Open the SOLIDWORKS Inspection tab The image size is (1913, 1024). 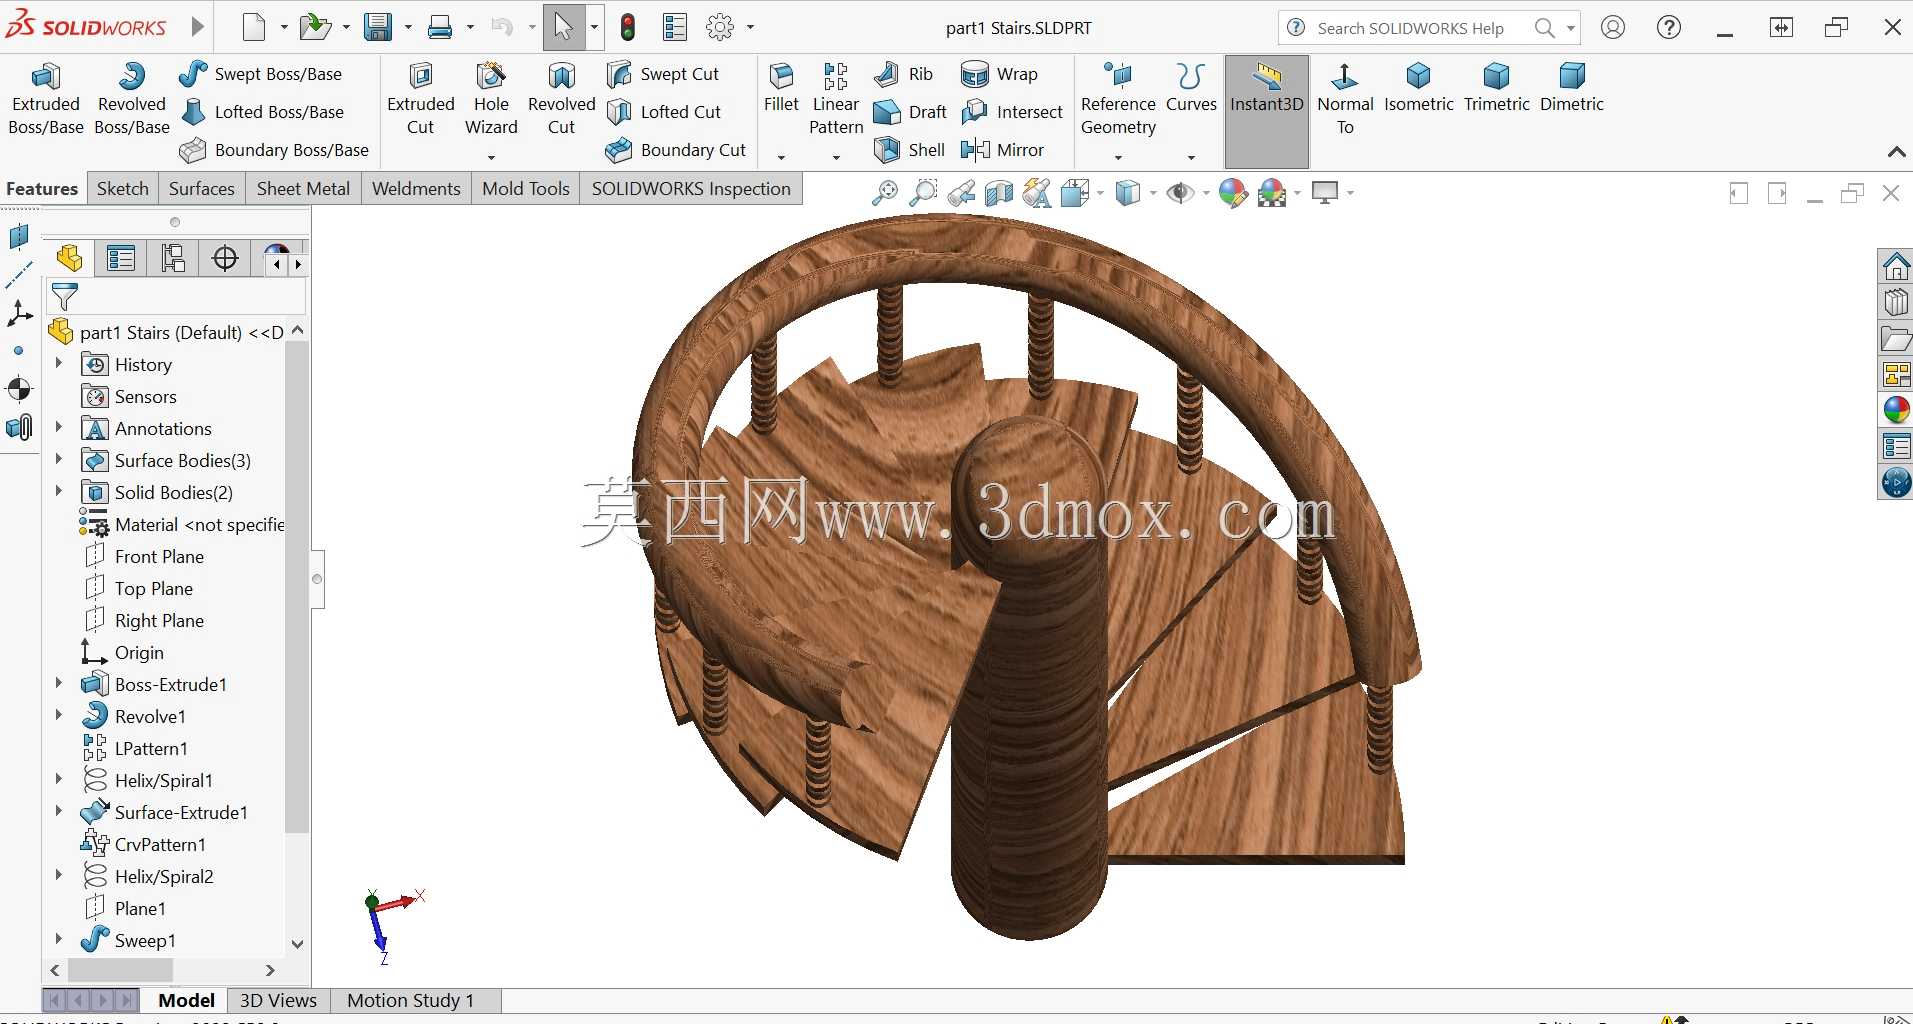pos(691,189)
